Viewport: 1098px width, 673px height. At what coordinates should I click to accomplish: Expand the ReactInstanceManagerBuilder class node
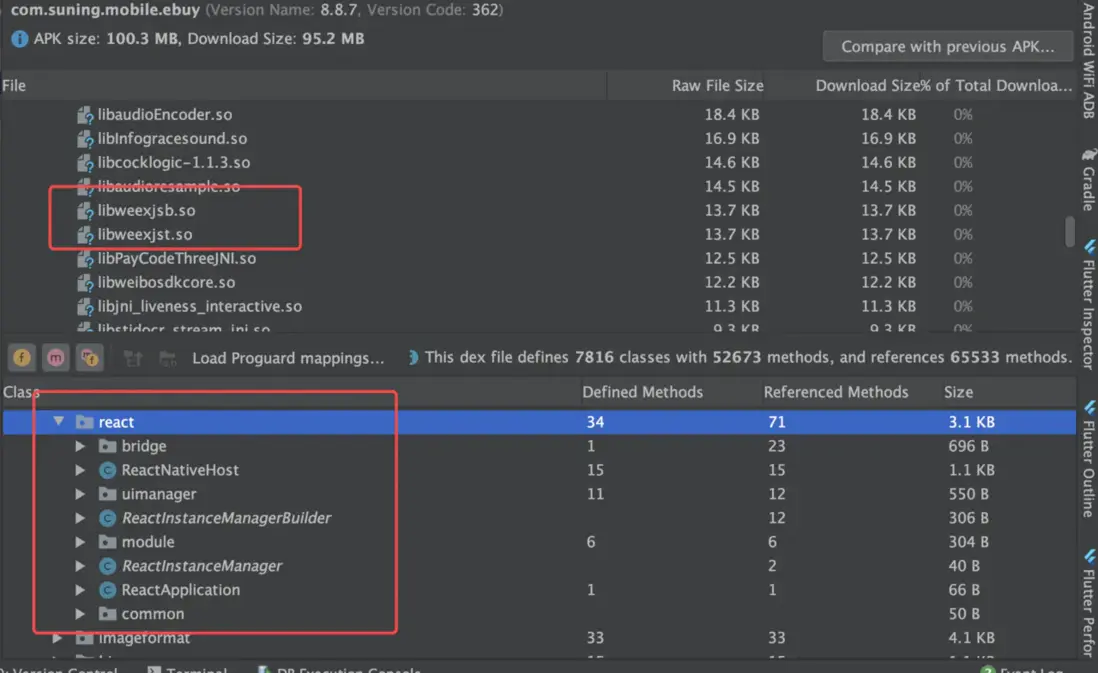point(81,518)
